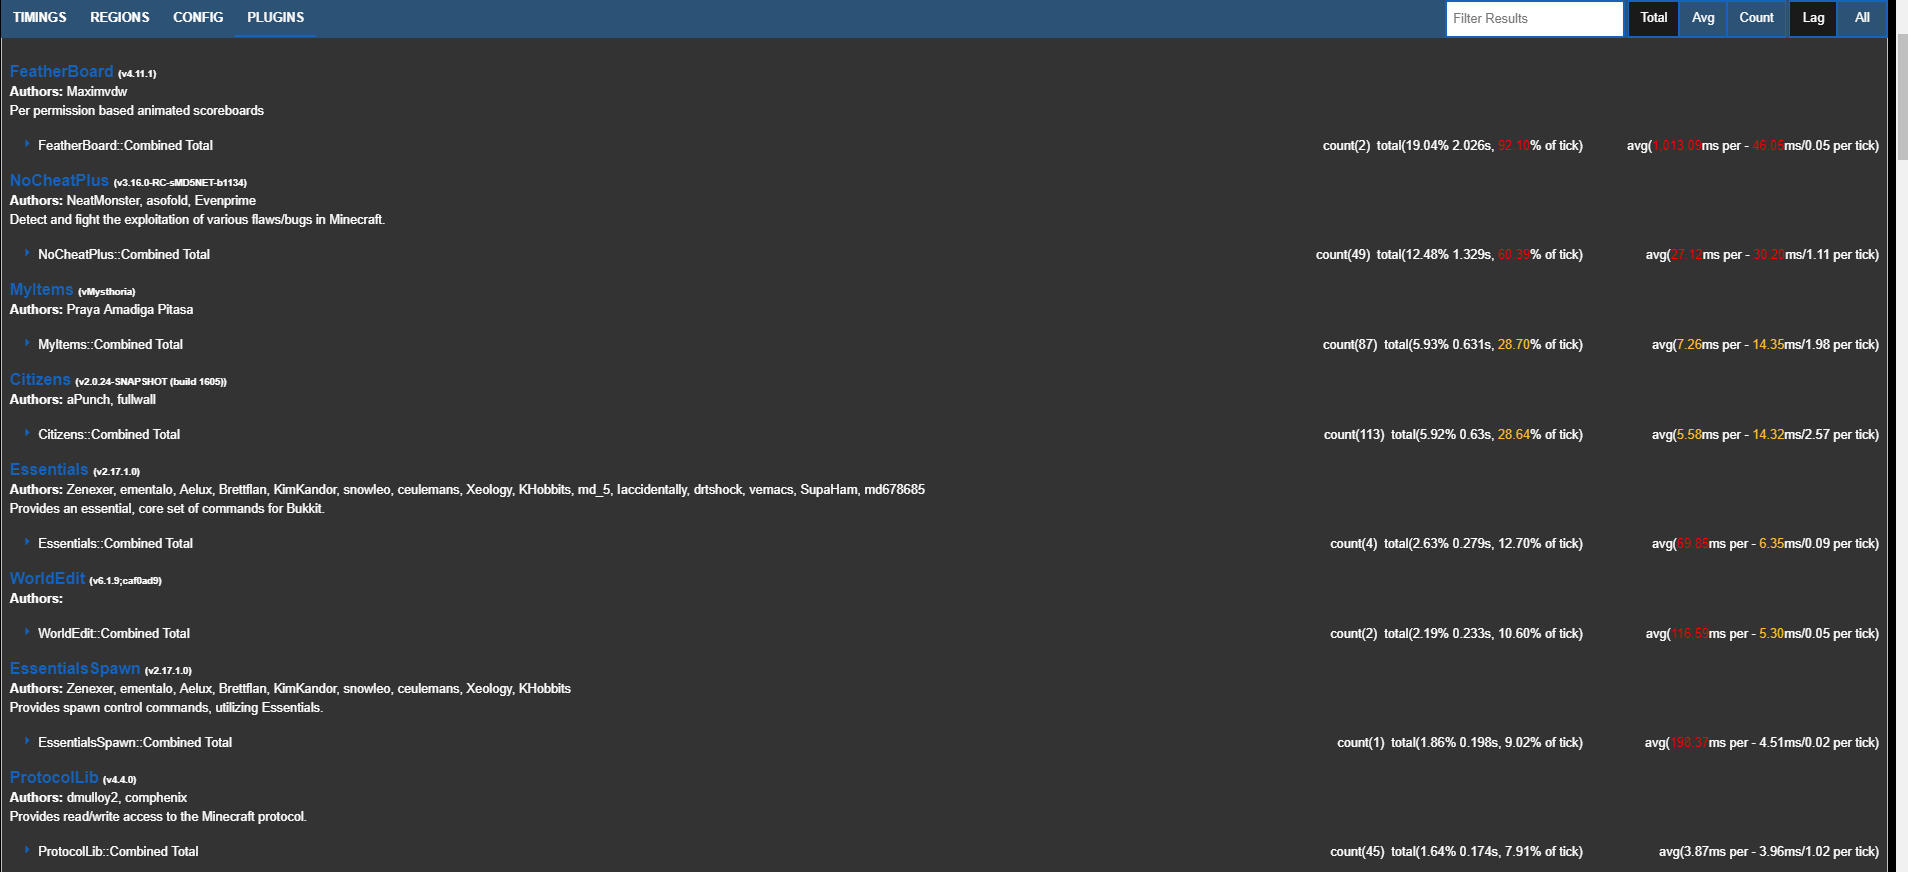Viewport: 1908px width, 872px height.
Task: Sort results by Count
Action: [x=1756, y=18]
